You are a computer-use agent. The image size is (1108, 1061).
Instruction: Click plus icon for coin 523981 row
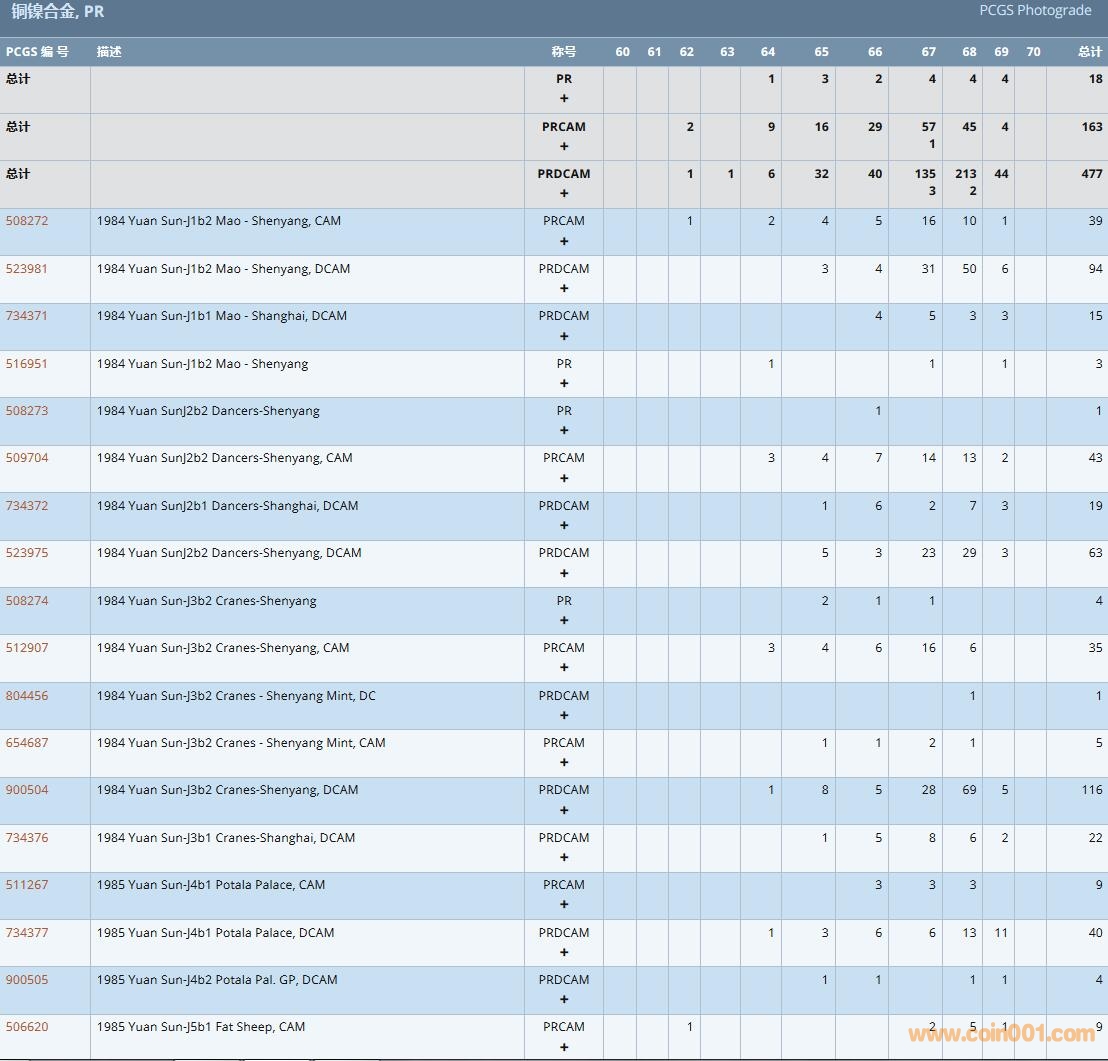564,288
